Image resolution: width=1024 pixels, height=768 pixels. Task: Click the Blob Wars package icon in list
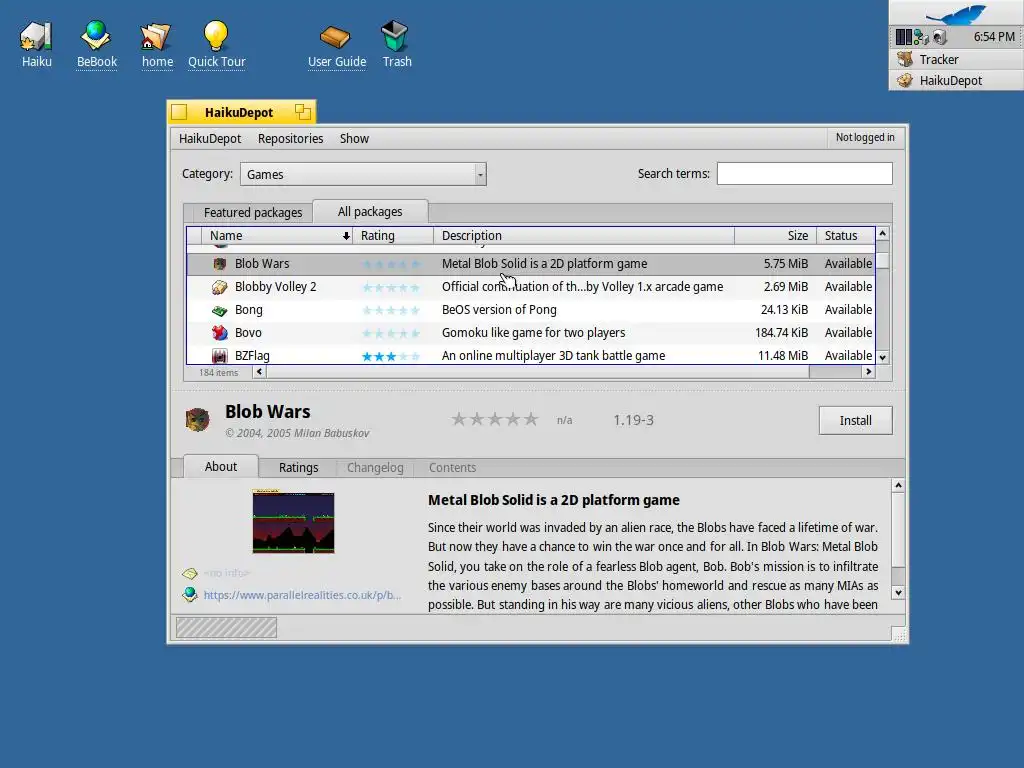click(219, 264)
